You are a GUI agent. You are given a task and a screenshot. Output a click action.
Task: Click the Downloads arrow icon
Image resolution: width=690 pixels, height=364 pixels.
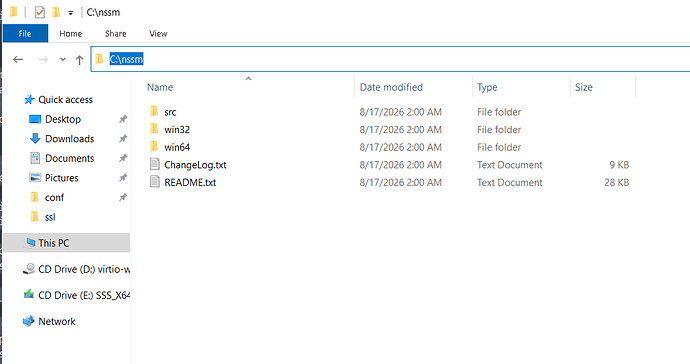(35, 139)
